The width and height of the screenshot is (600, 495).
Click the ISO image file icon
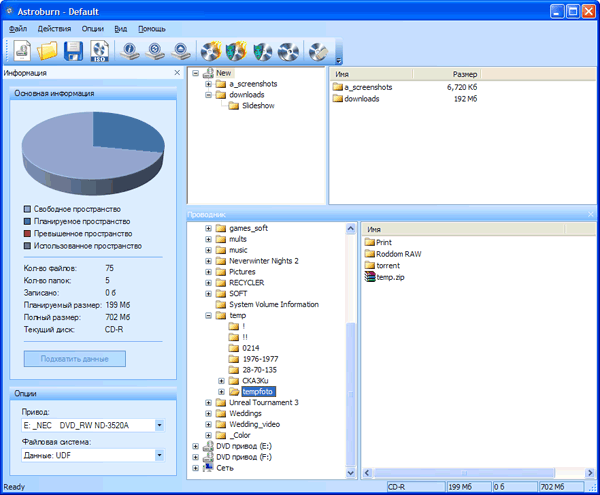[99, 51]
